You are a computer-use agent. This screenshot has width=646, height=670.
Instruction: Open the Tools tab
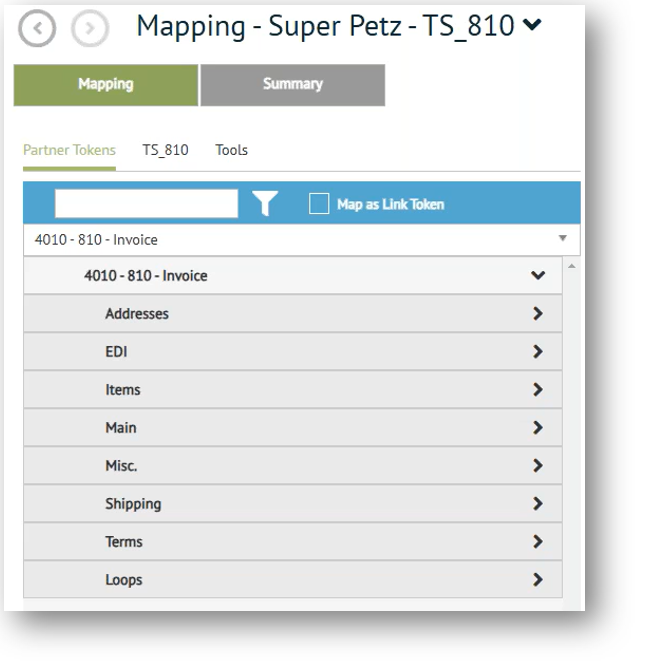231,151
